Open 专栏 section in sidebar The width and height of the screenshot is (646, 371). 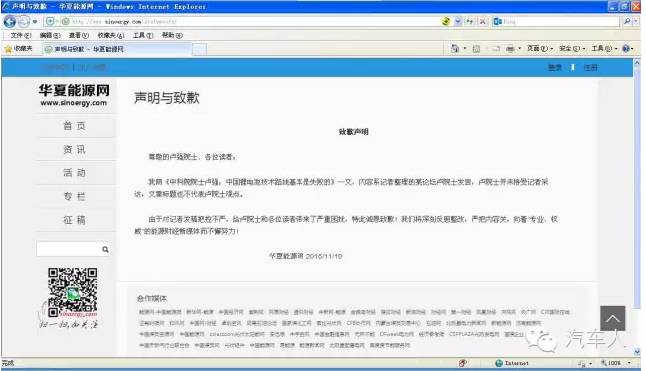click(75, 196)
